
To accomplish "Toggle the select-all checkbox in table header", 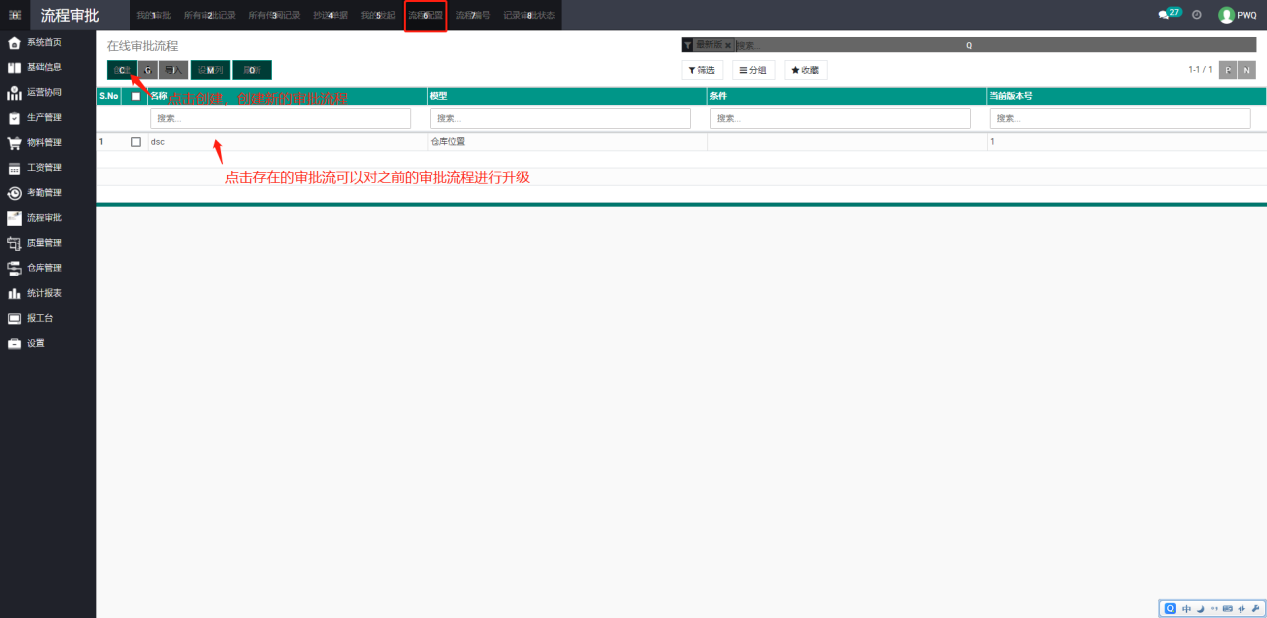I will click(x=136, y=96).
